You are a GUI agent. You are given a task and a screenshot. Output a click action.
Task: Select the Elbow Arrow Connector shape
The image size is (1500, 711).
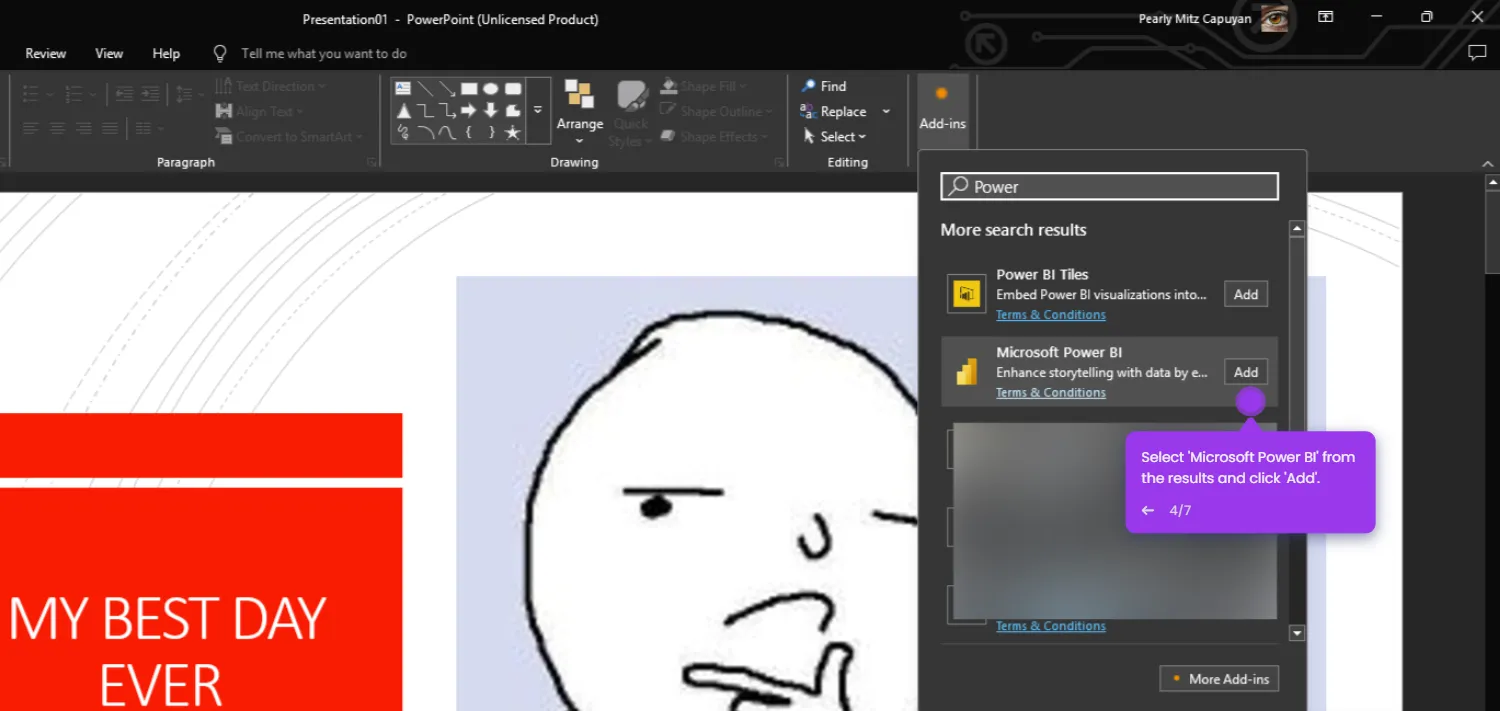447,110
